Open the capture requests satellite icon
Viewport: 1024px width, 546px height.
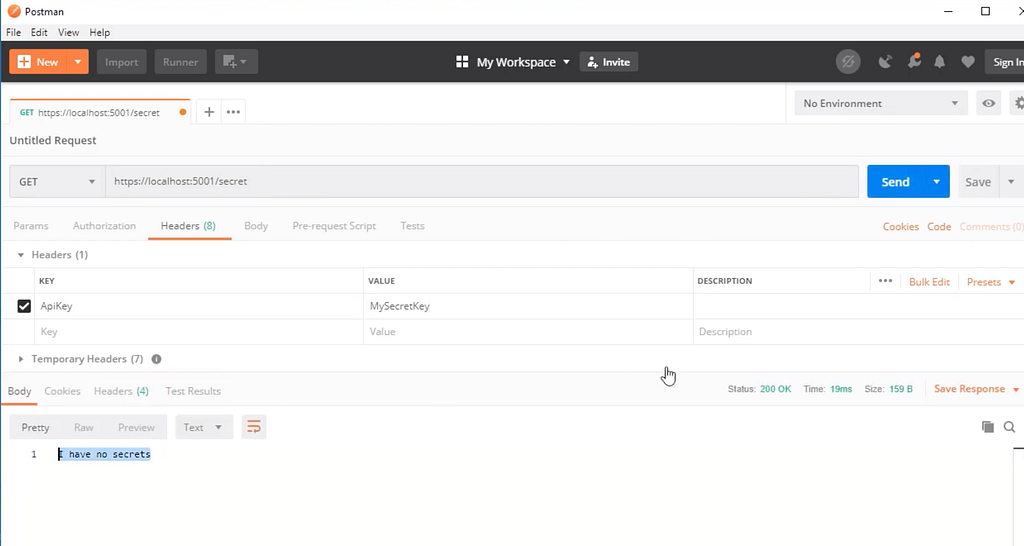[x=885, y=62]
